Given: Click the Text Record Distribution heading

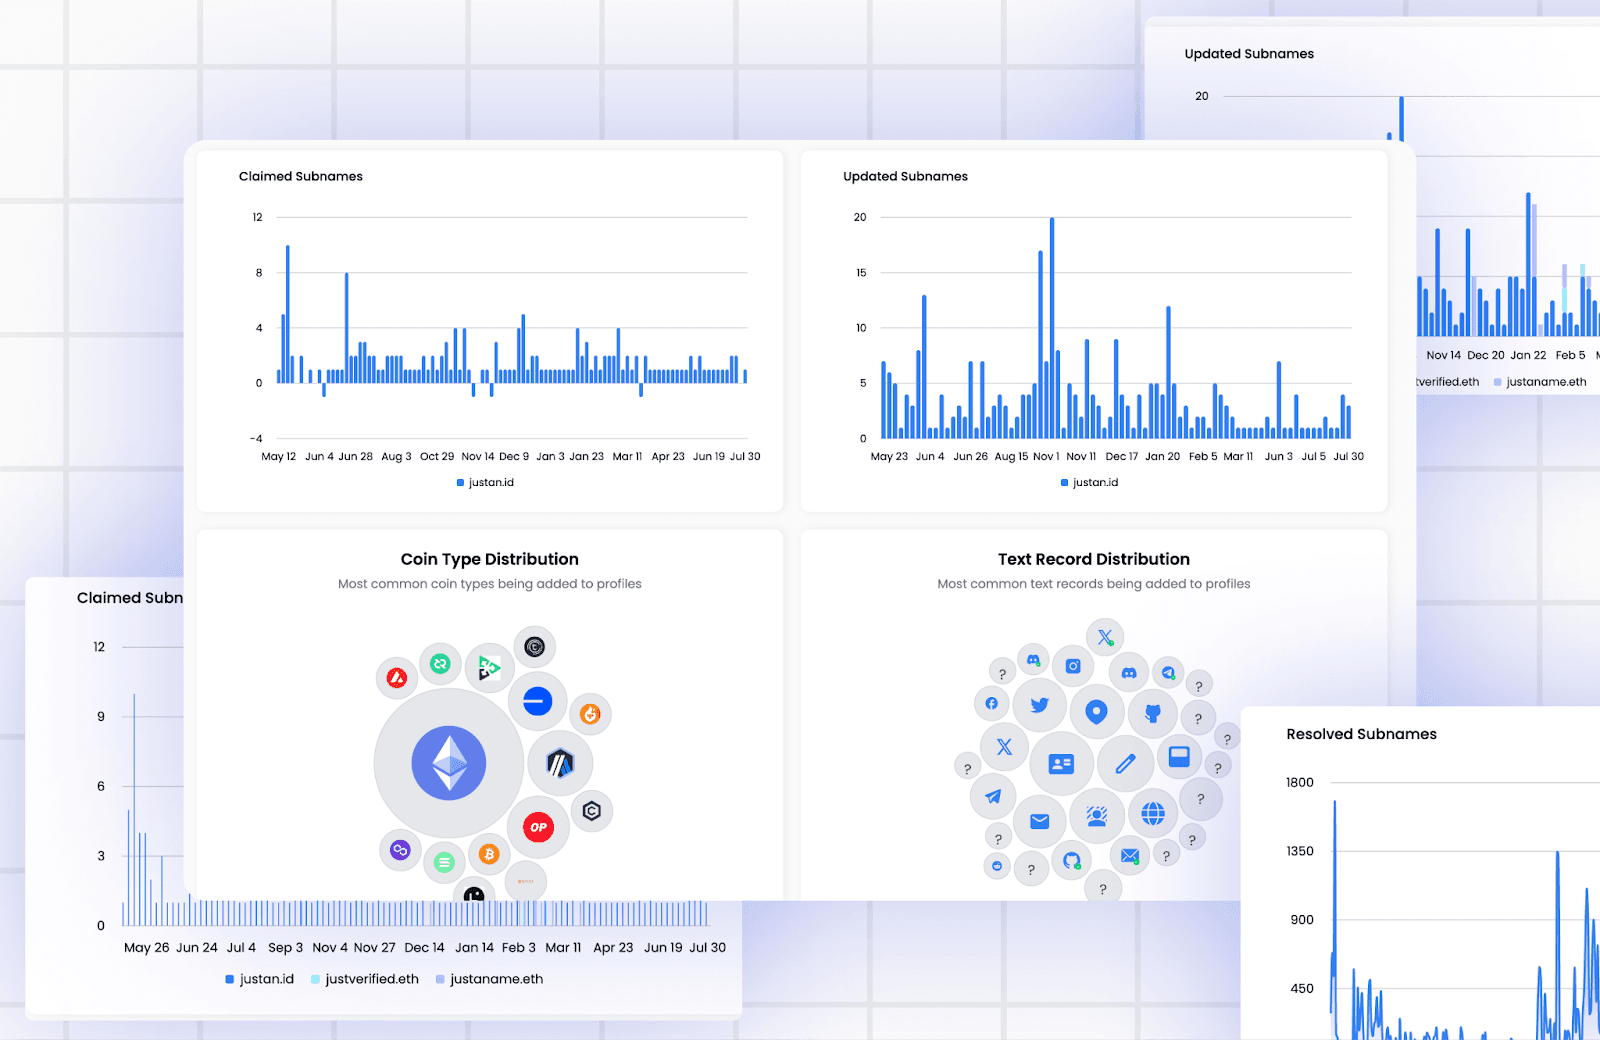Looking at the screenshot, I should coord(1093,559).
